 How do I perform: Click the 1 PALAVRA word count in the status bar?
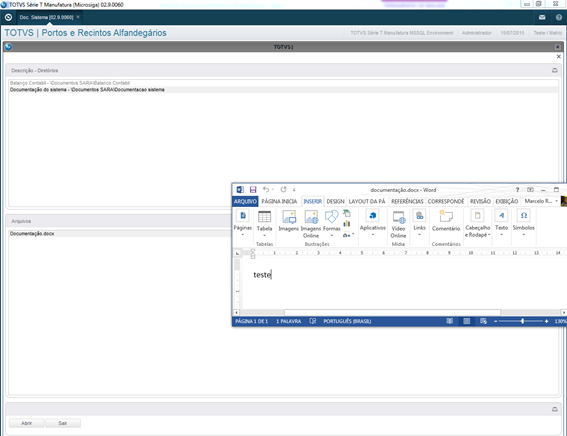tap(289, 321)
